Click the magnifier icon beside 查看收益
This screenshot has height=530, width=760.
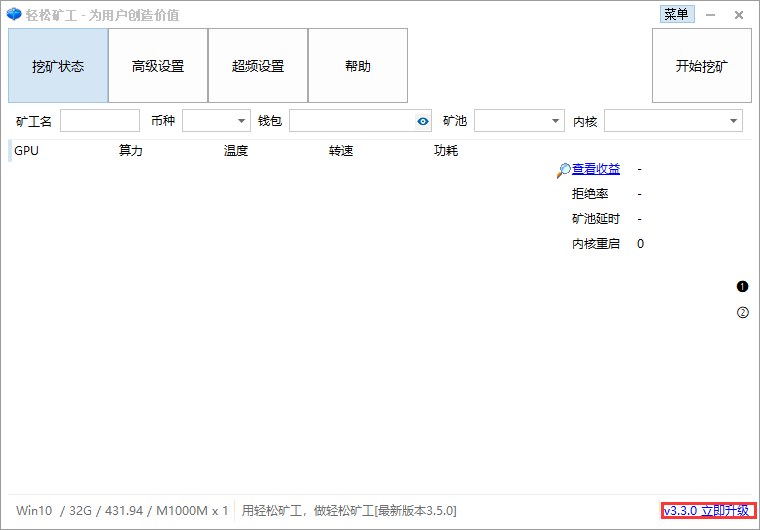click(564, 170)
